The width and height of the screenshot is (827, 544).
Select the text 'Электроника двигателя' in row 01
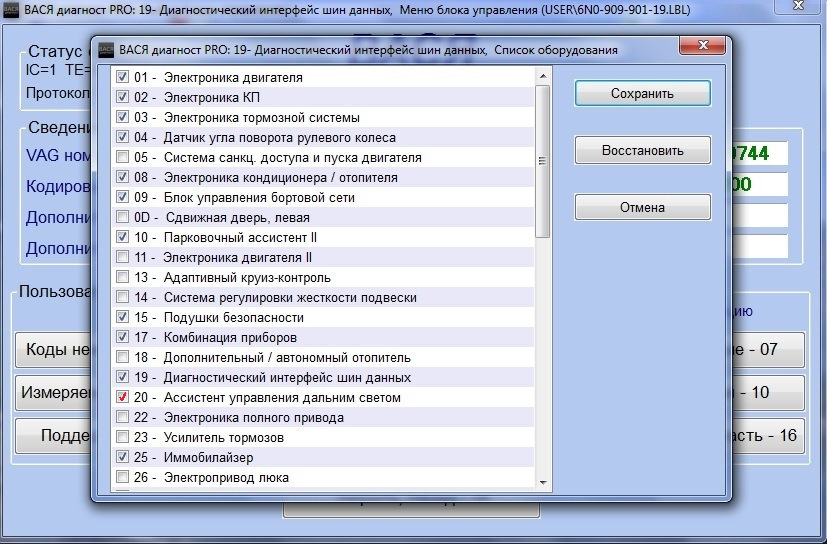click(x=233, y=78)
